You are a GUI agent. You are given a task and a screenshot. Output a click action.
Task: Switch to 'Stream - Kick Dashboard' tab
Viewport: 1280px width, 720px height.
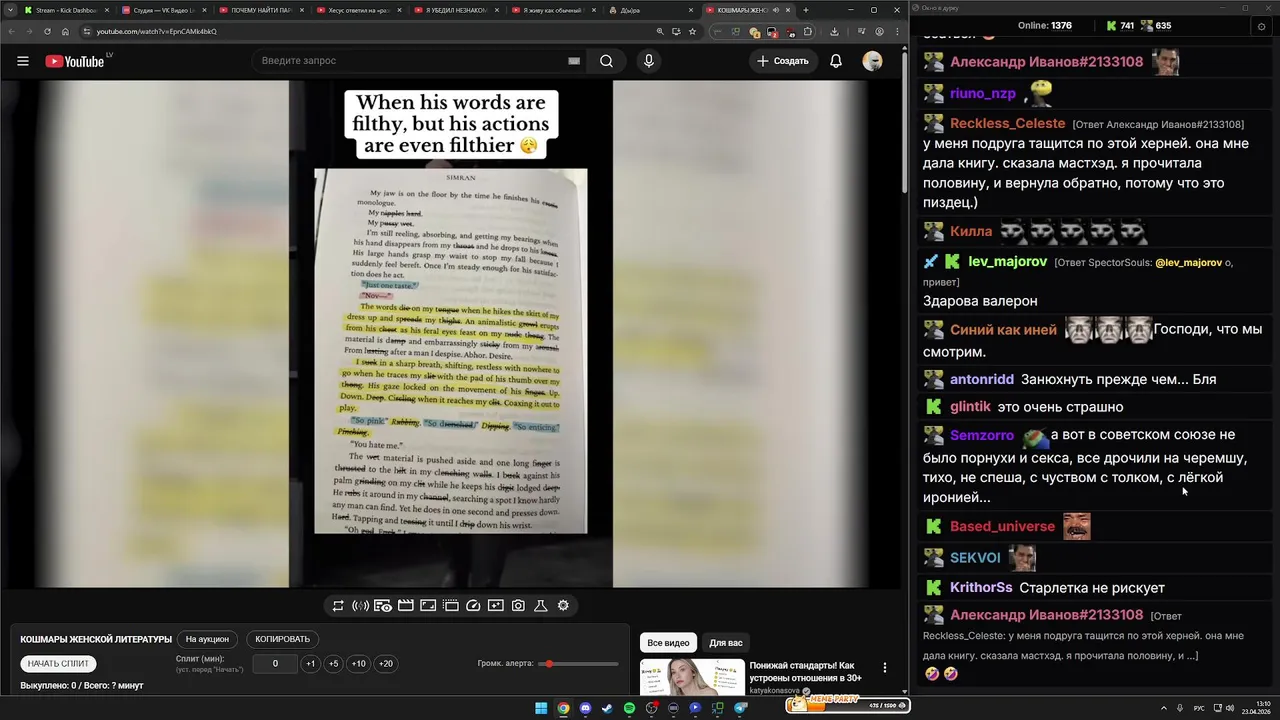click(64, 10)
